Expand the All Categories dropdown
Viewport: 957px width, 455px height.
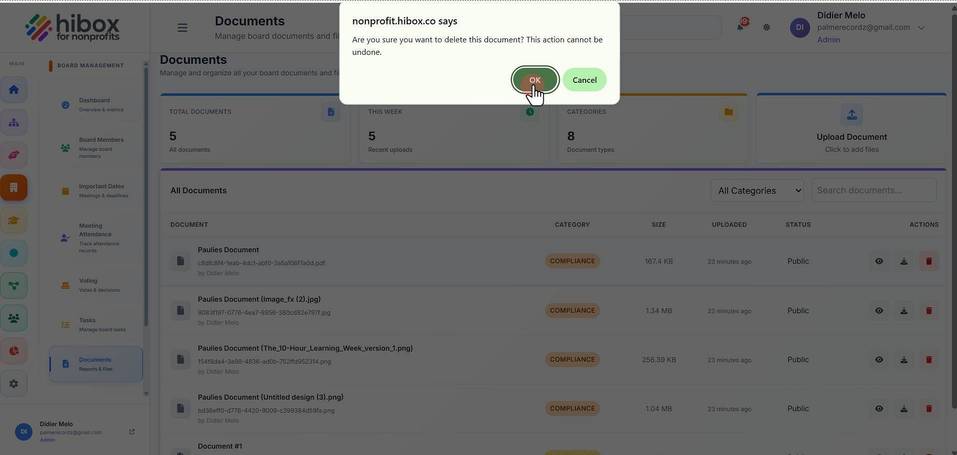tap(759, 191)
